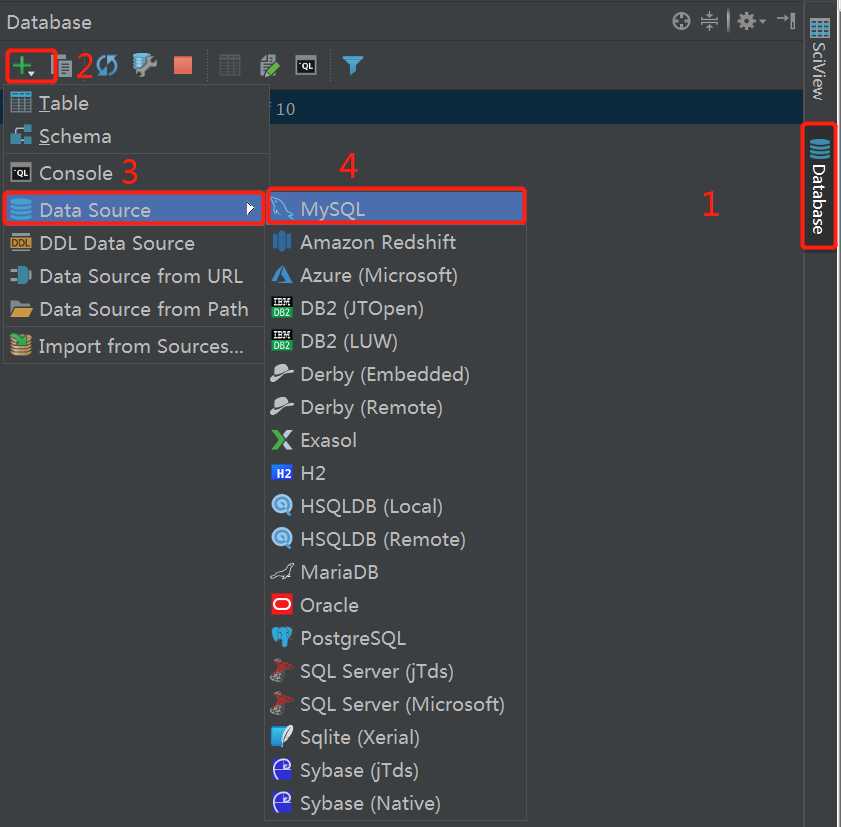Click the table editor grid icon
841x827 pixels.
pos(230,66)
